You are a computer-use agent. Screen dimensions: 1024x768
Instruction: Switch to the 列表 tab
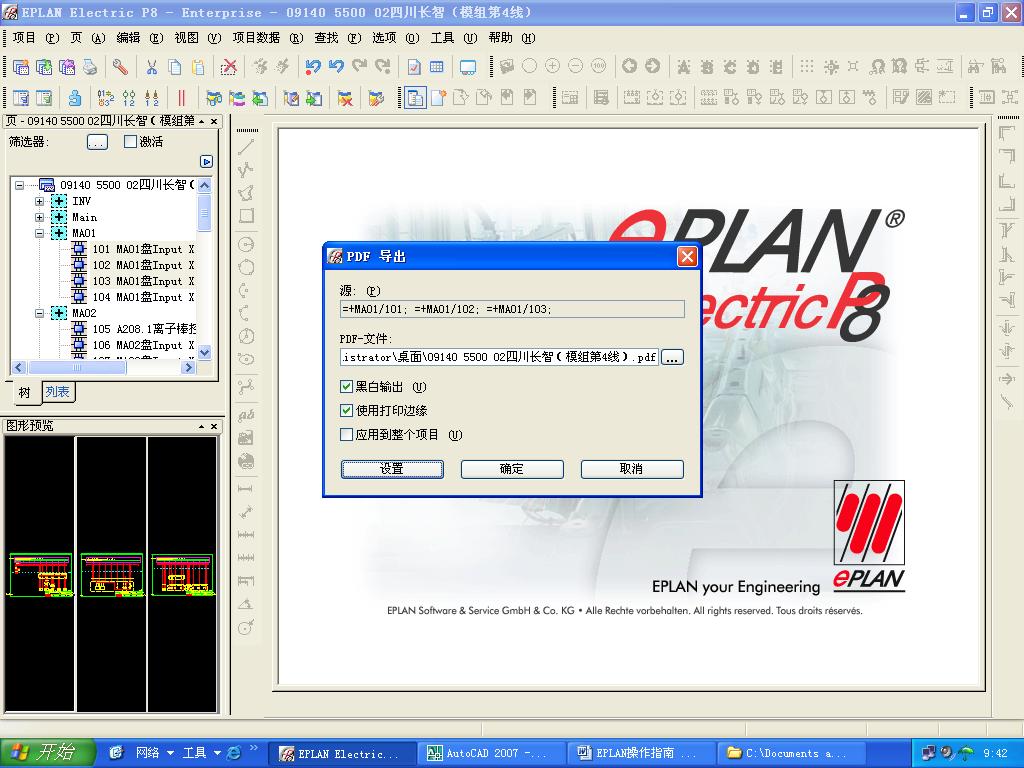(x=57, y=392)
